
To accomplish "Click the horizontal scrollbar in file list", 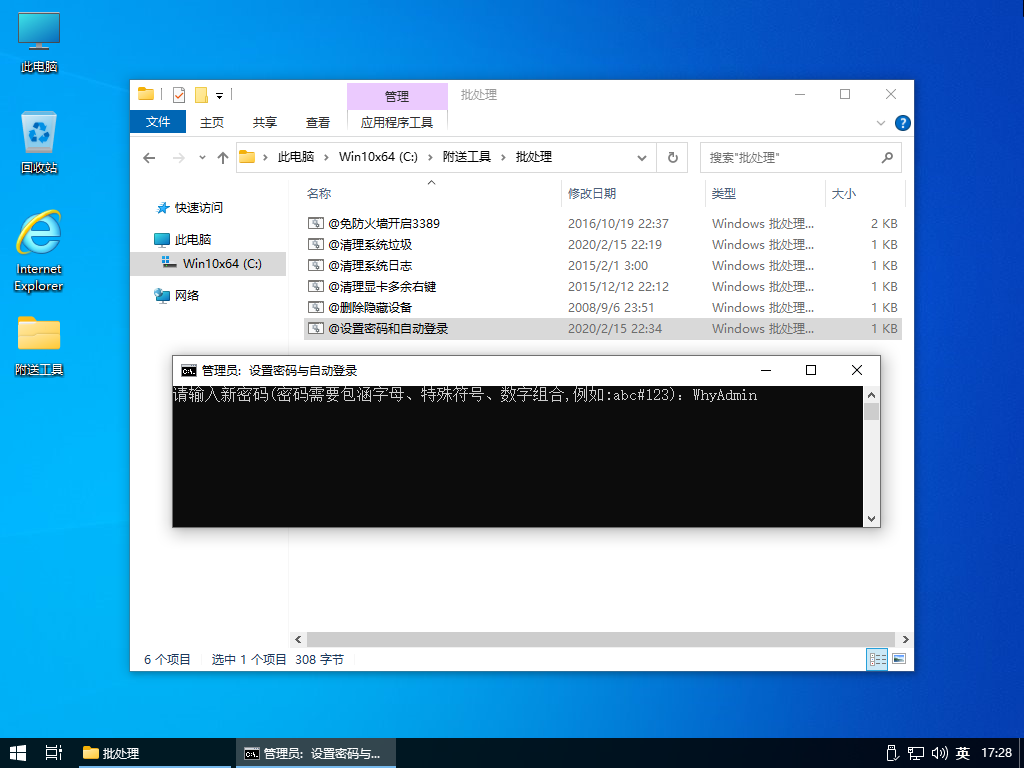I will 600,639.
